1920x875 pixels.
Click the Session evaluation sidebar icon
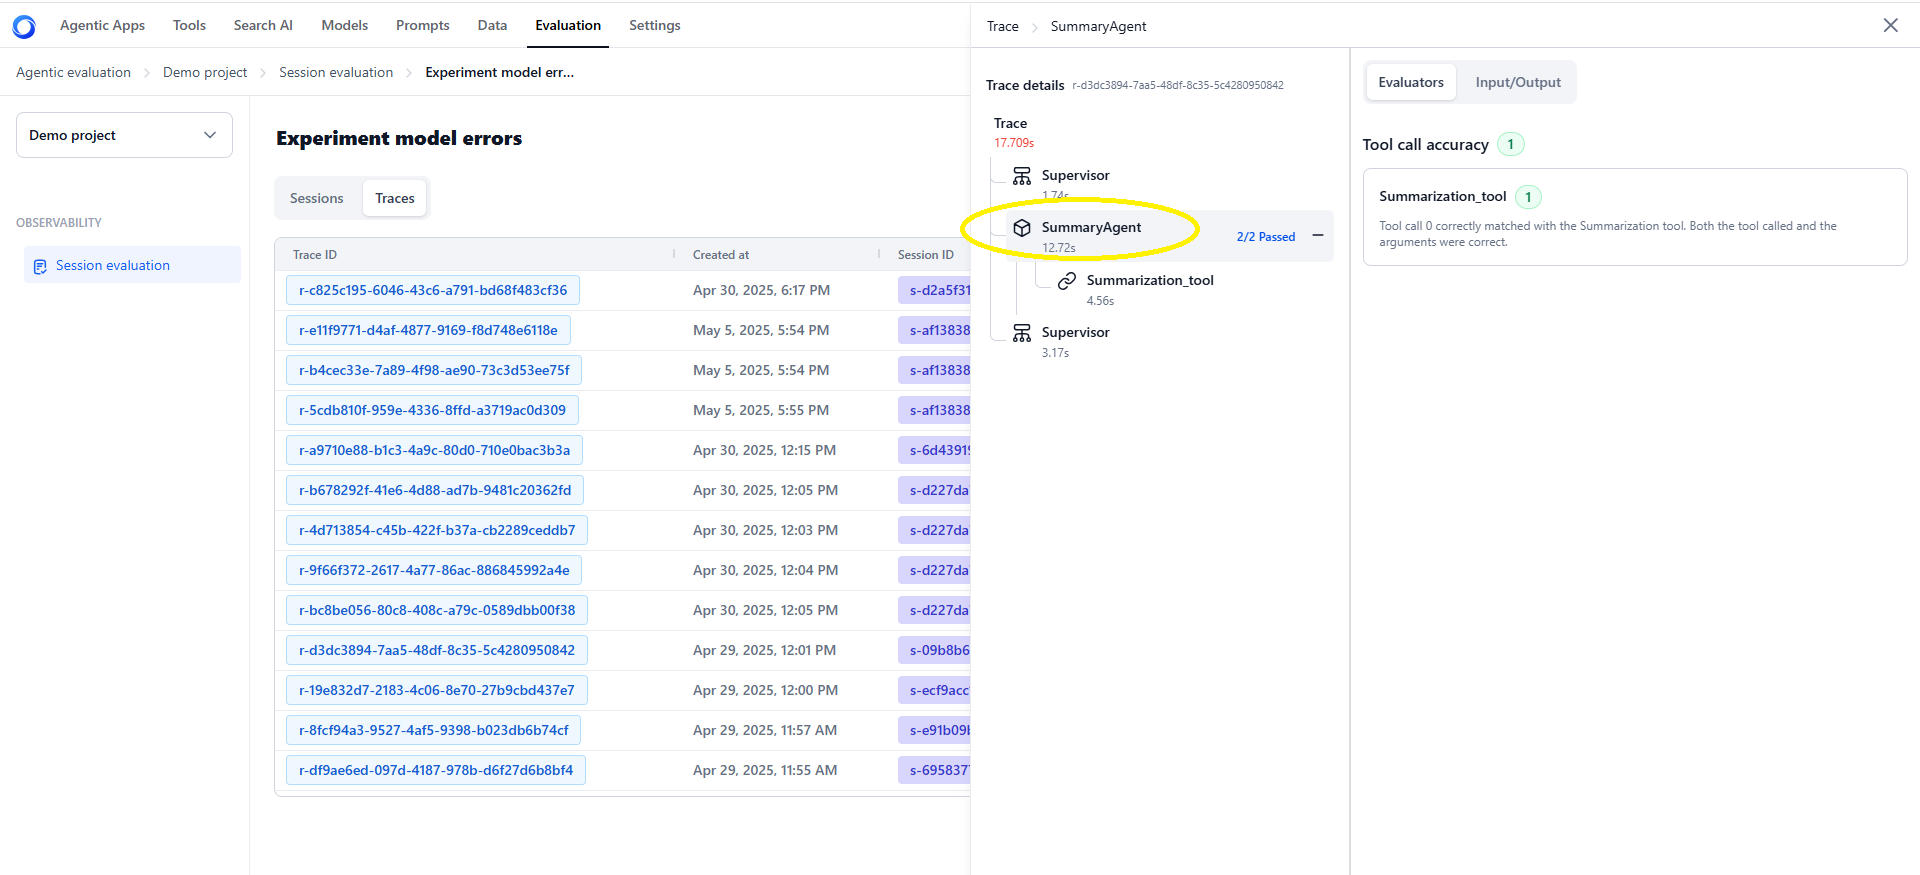[x=40, y=266]
